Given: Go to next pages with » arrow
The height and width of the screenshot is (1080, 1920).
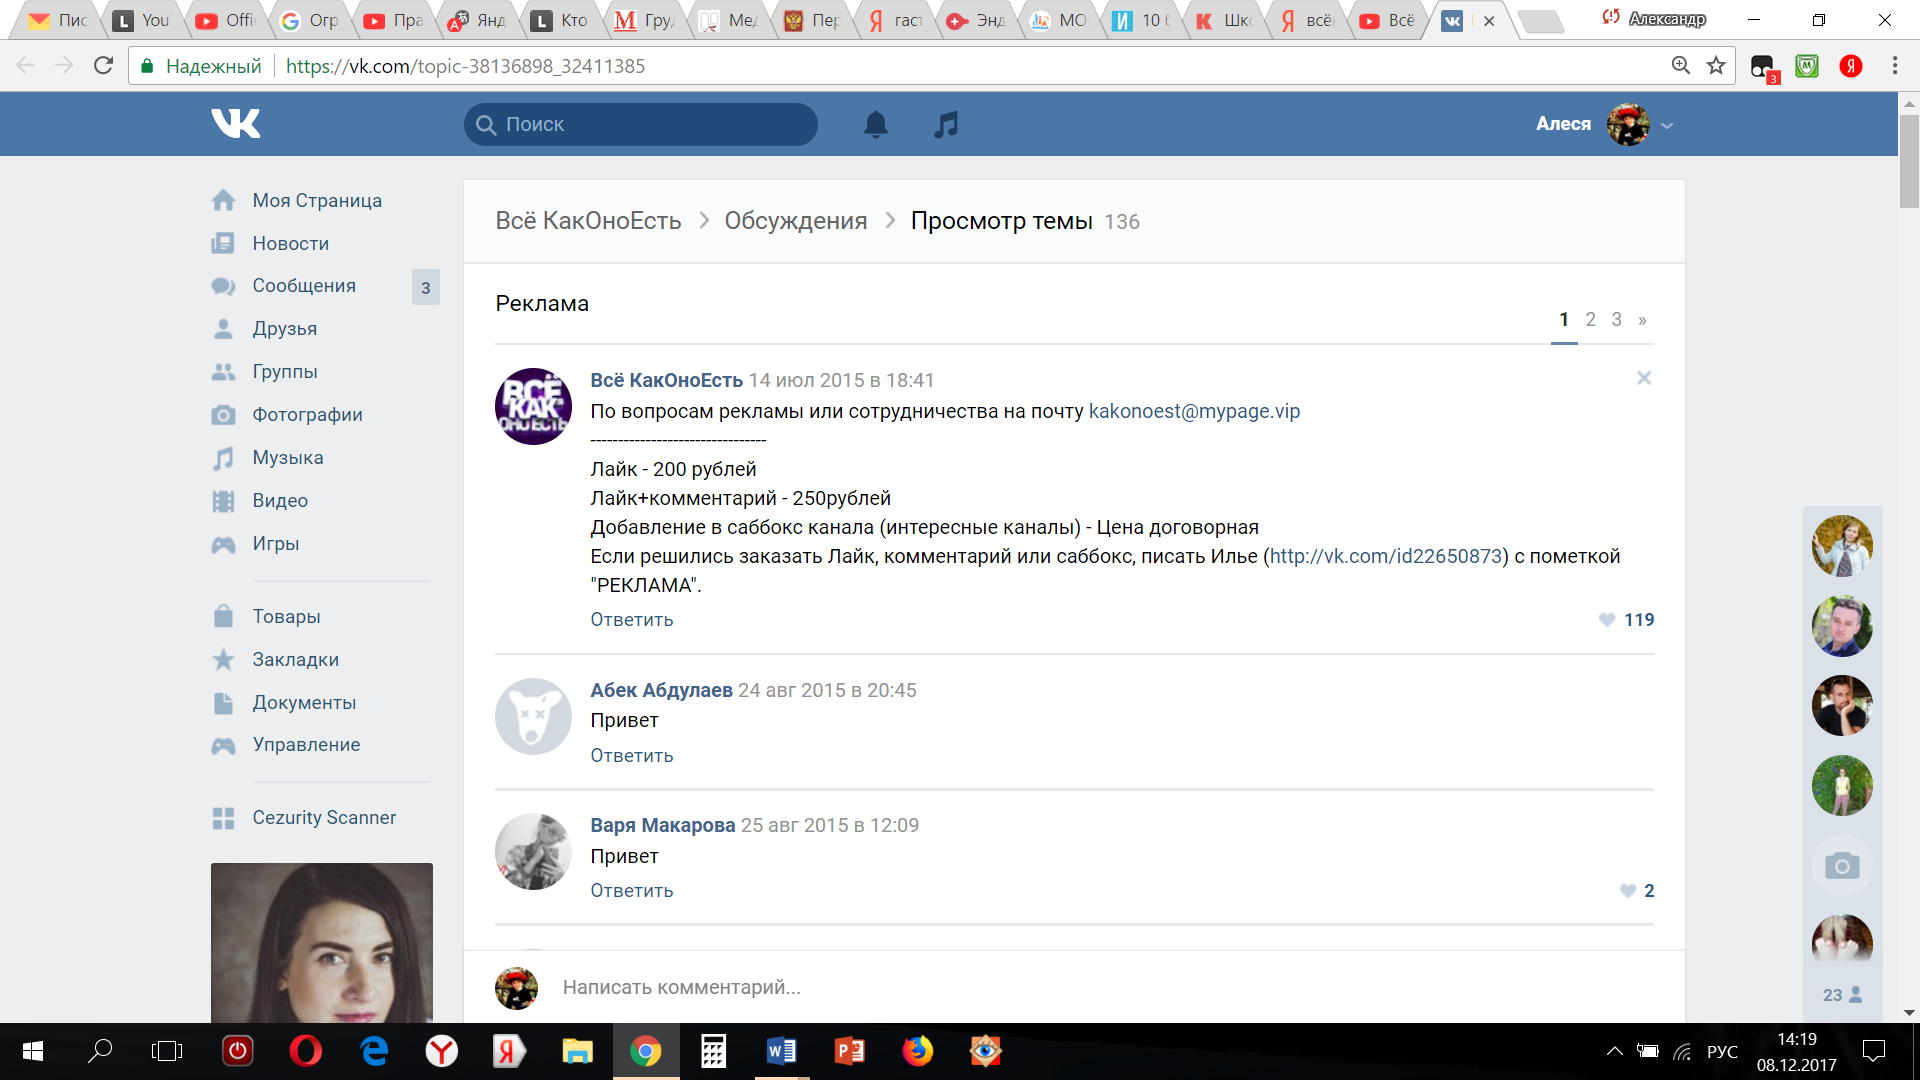Looking at the screenshot, I should pos(1642,320).
